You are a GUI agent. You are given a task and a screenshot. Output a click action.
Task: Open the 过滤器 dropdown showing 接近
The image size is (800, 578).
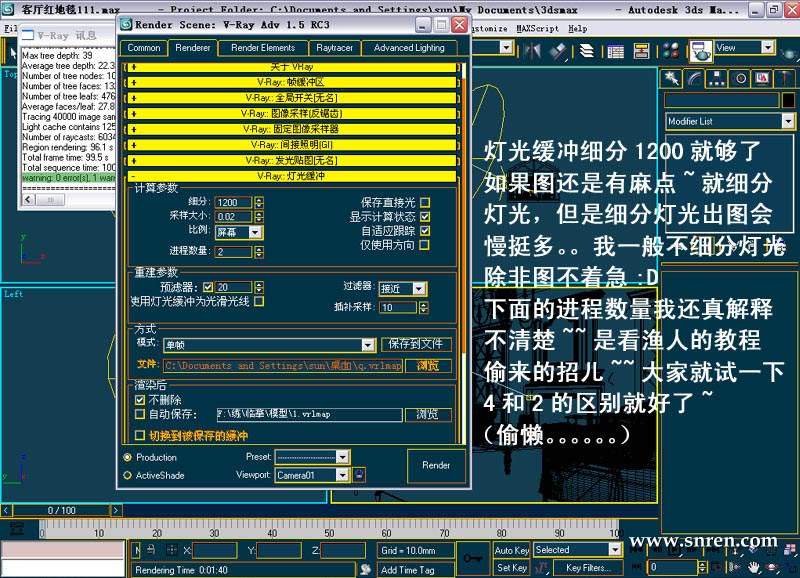point(403,289)
